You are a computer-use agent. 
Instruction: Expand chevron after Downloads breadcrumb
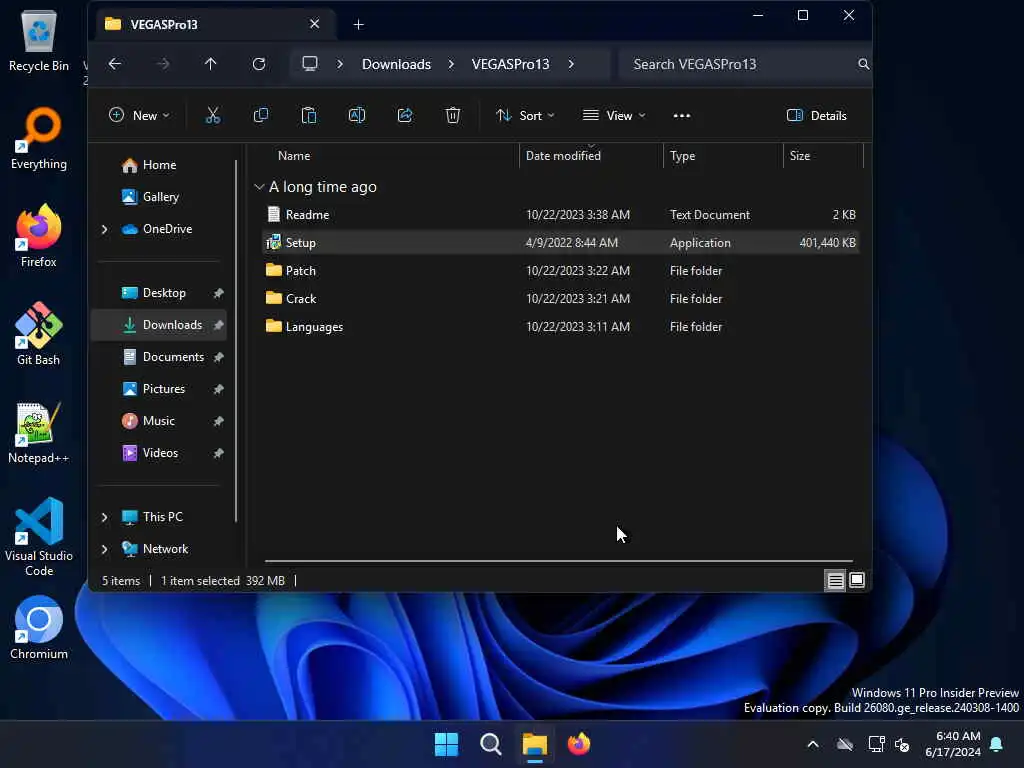(451, 64)
